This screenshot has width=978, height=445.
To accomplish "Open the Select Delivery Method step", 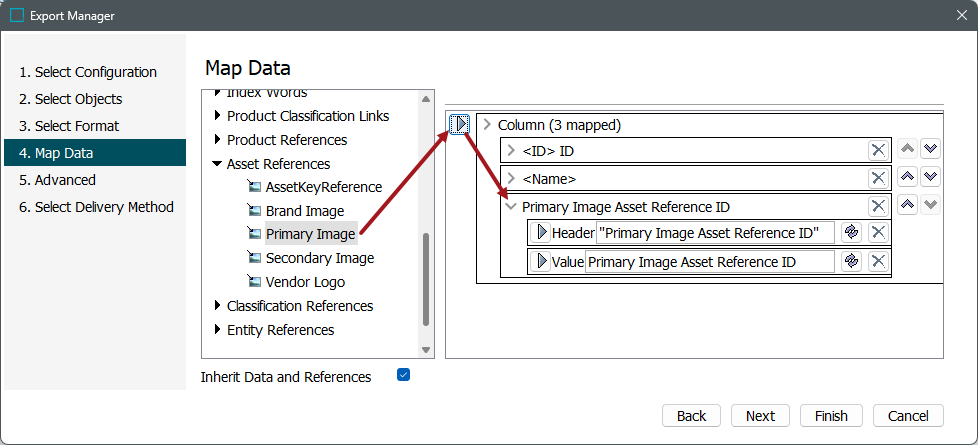I will (96, 207).
